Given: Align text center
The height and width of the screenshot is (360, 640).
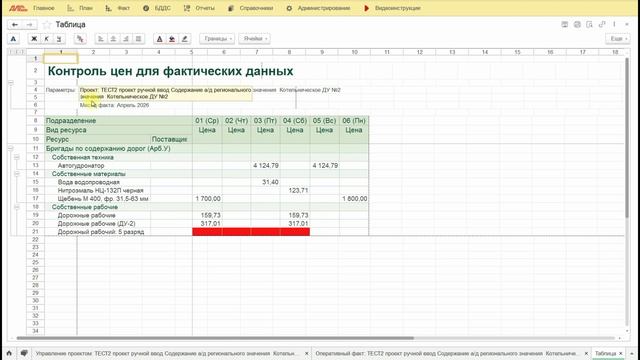Looking at the screenshot, I should 113,39.
